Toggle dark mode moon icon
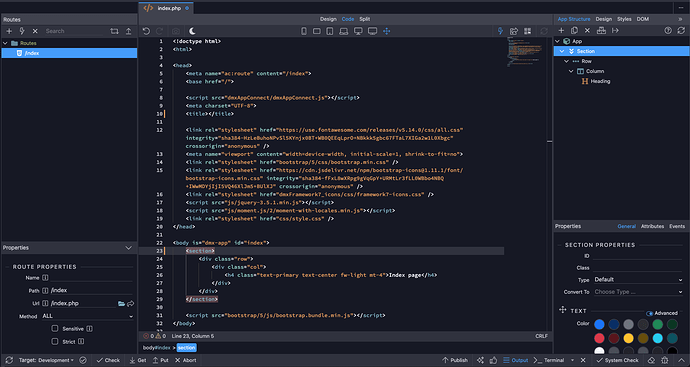This screenshot has height=367, width=690. (192, 31)
